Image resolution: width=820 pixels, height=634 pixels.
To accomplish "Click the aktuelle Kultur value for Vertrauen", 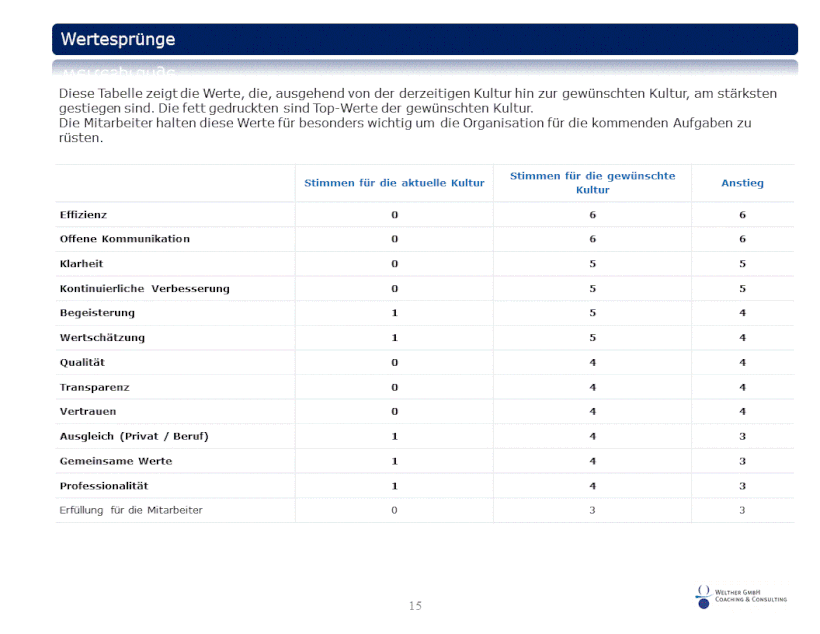I will click(x=394, y=411).
